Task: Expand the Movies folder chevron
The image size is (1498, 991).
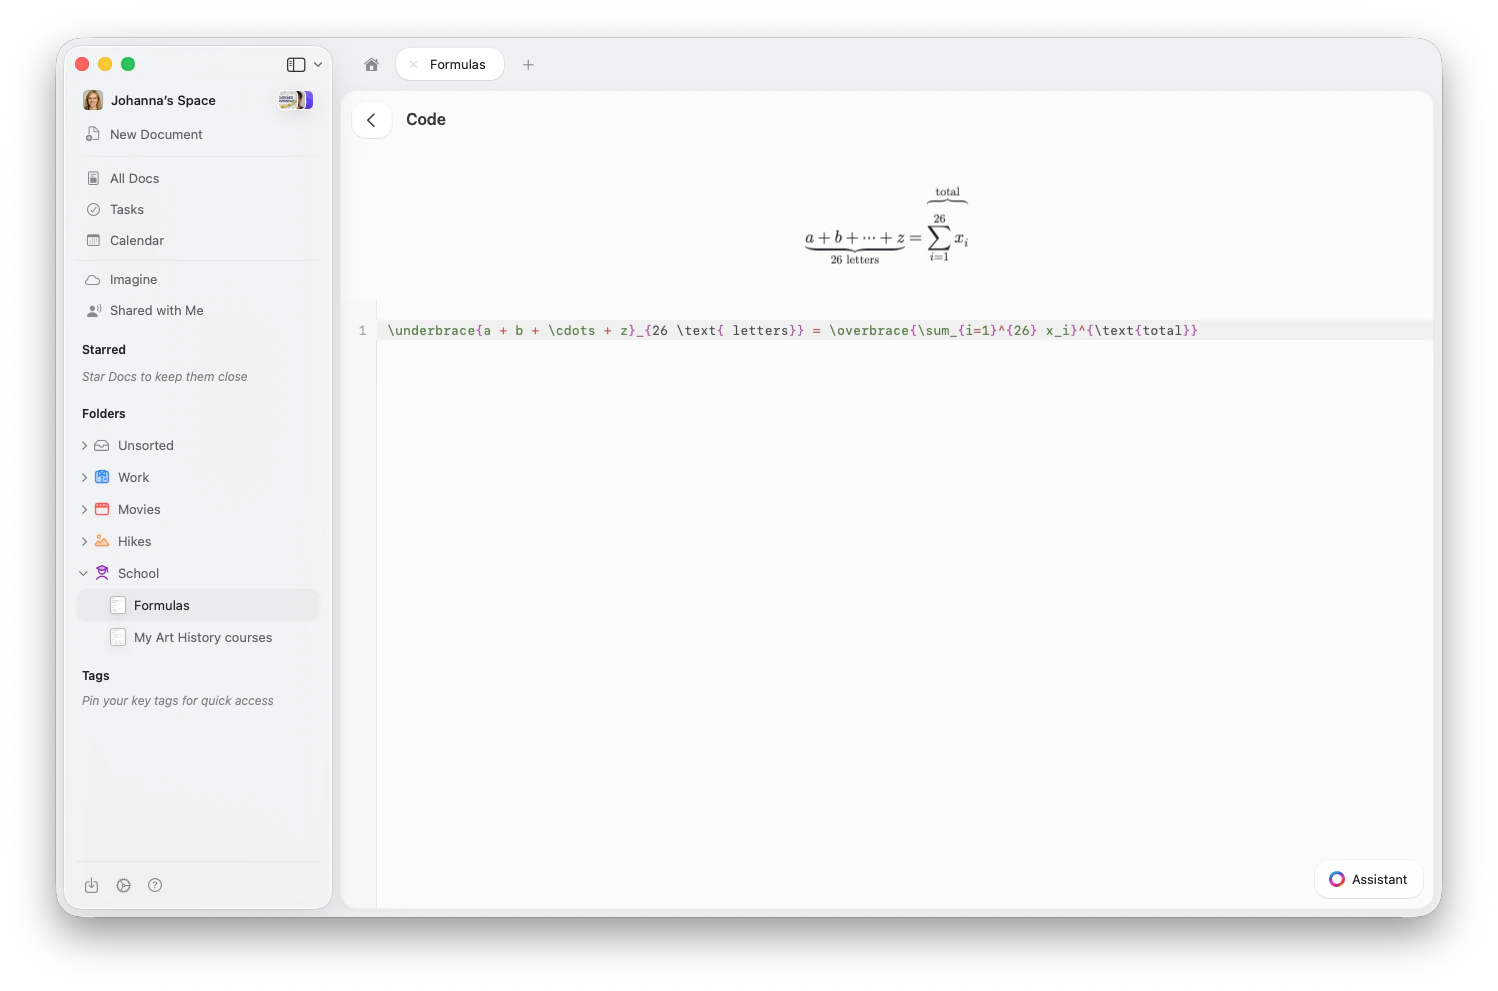Action: coord(84,510)
